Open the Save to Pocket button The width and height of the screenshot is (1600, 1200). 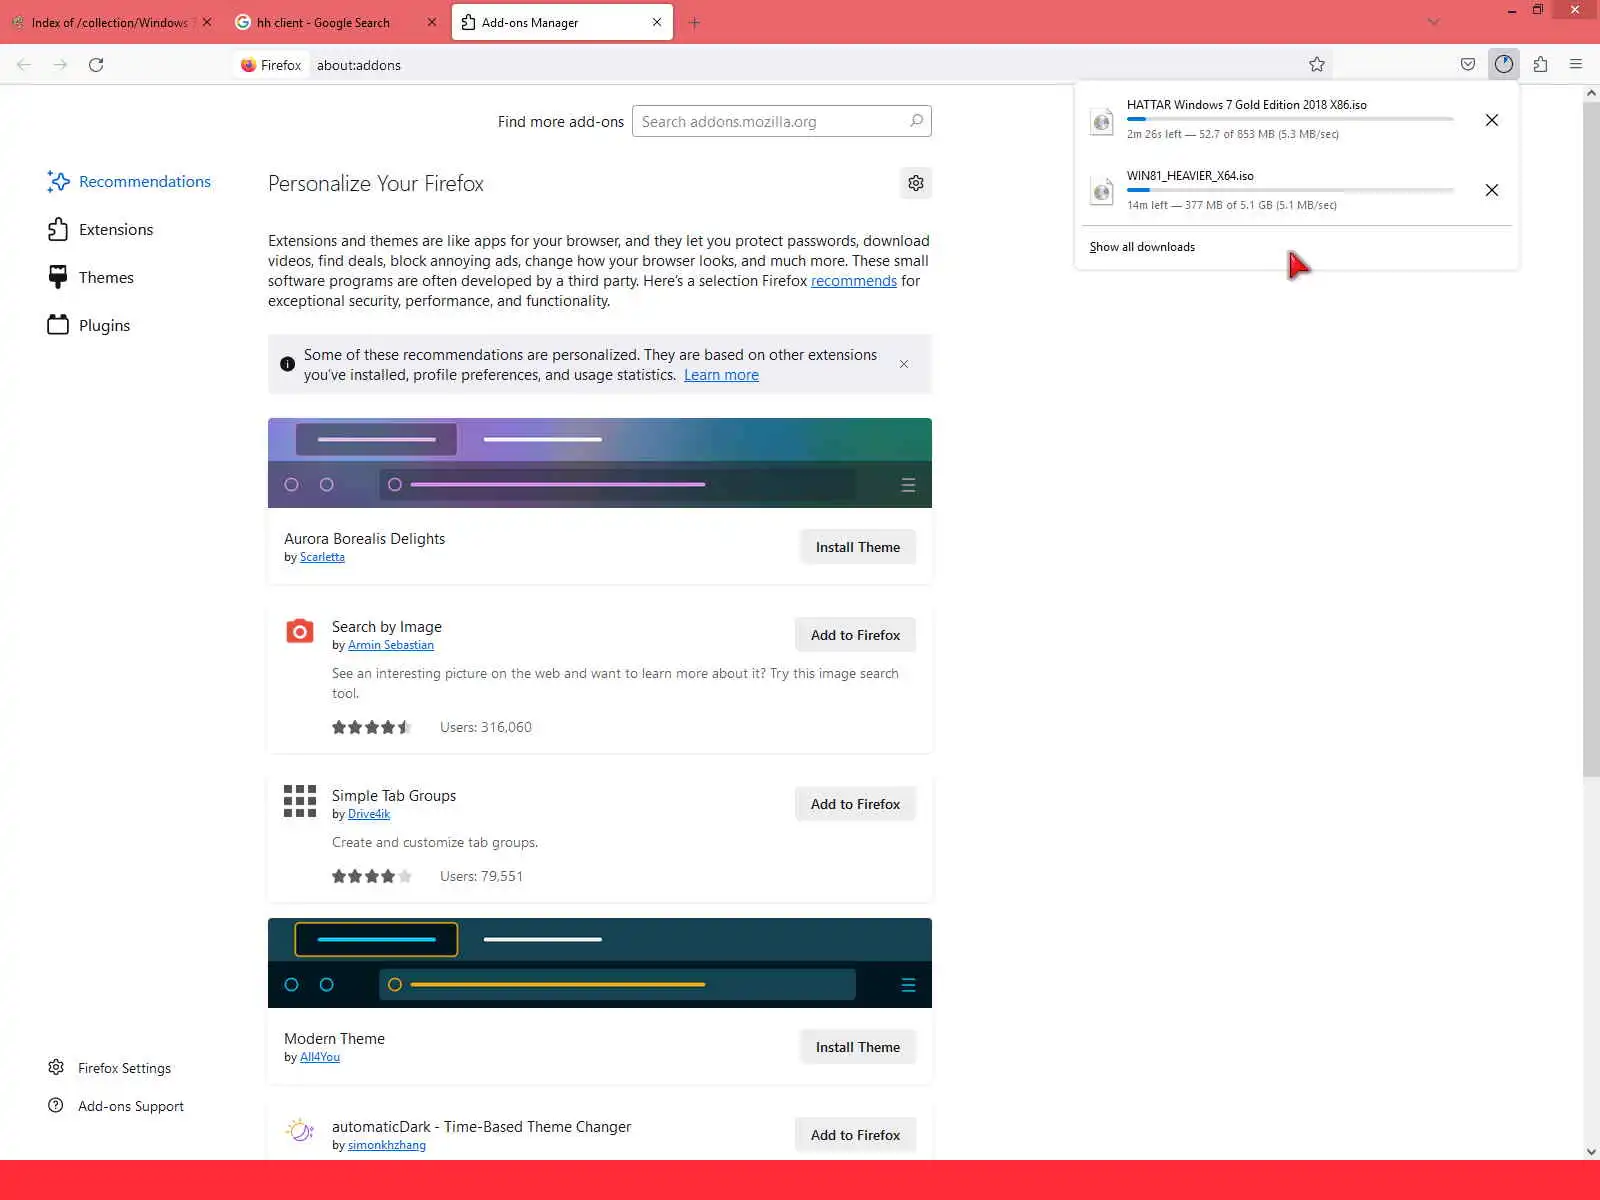coord(1468,65)
